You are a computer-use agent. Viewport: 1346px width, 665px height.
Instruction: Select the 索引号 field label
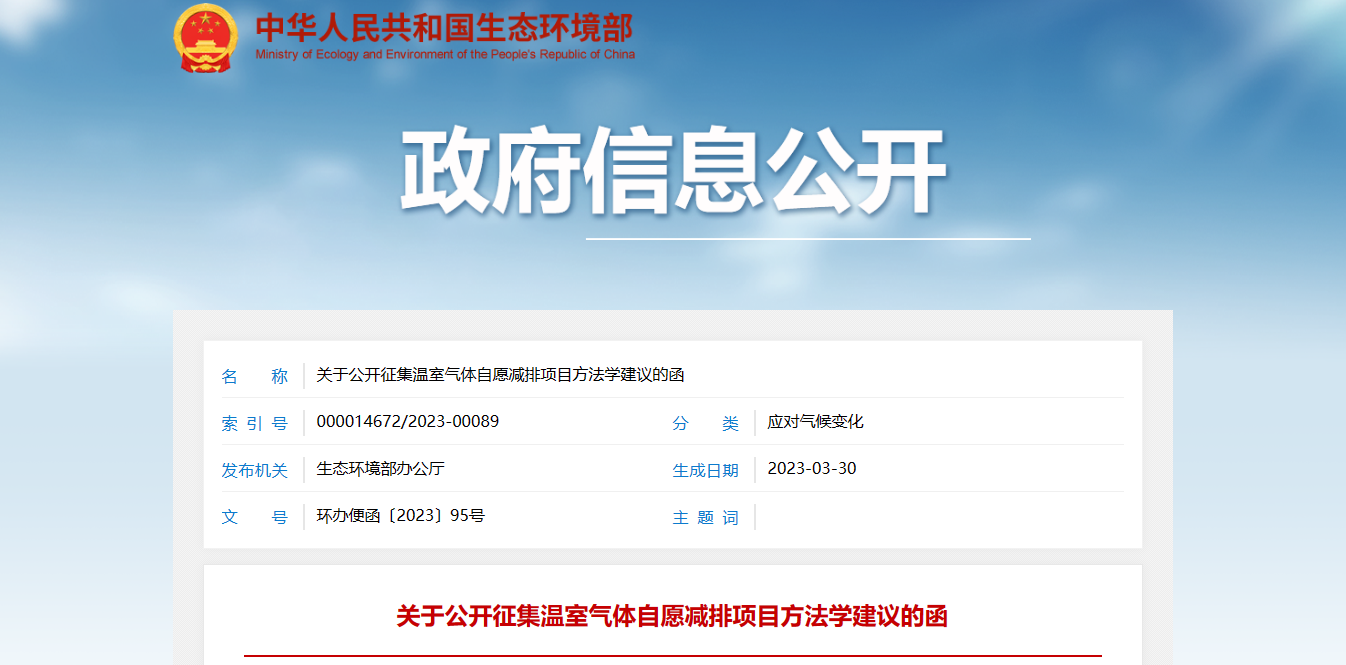(x=254, y=423)
